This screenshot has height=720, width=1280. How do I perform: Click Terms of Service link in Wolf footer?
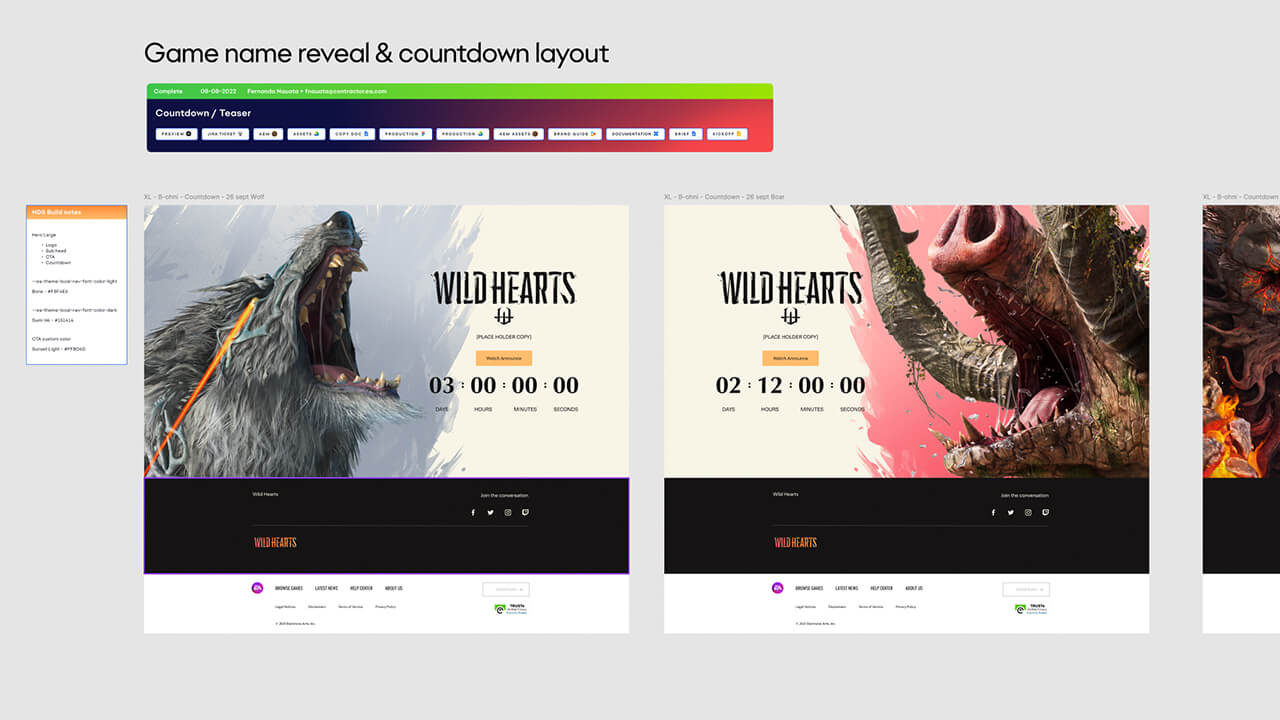(x=350, y=607)
